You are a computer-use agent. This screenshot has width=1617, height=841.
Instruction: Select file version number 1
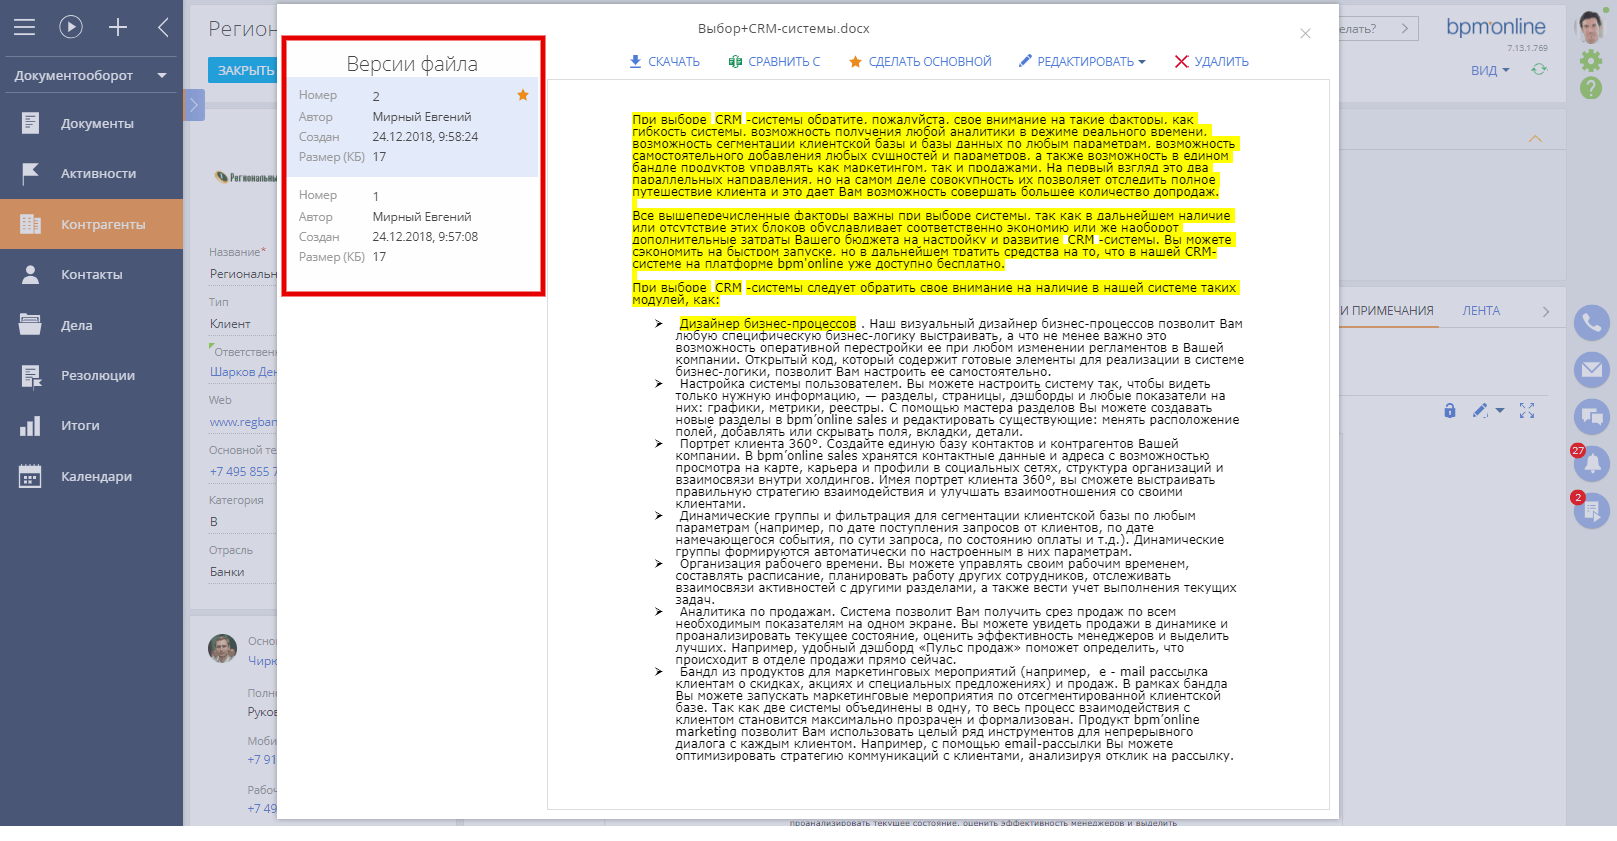pos(412,227)
